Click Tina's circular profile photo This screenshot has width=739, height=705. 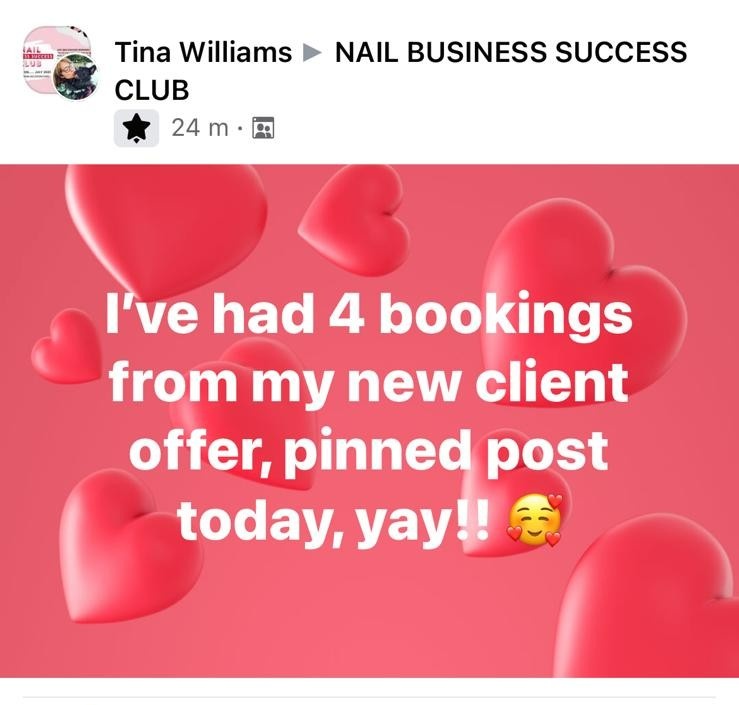[x=75, y=76]
